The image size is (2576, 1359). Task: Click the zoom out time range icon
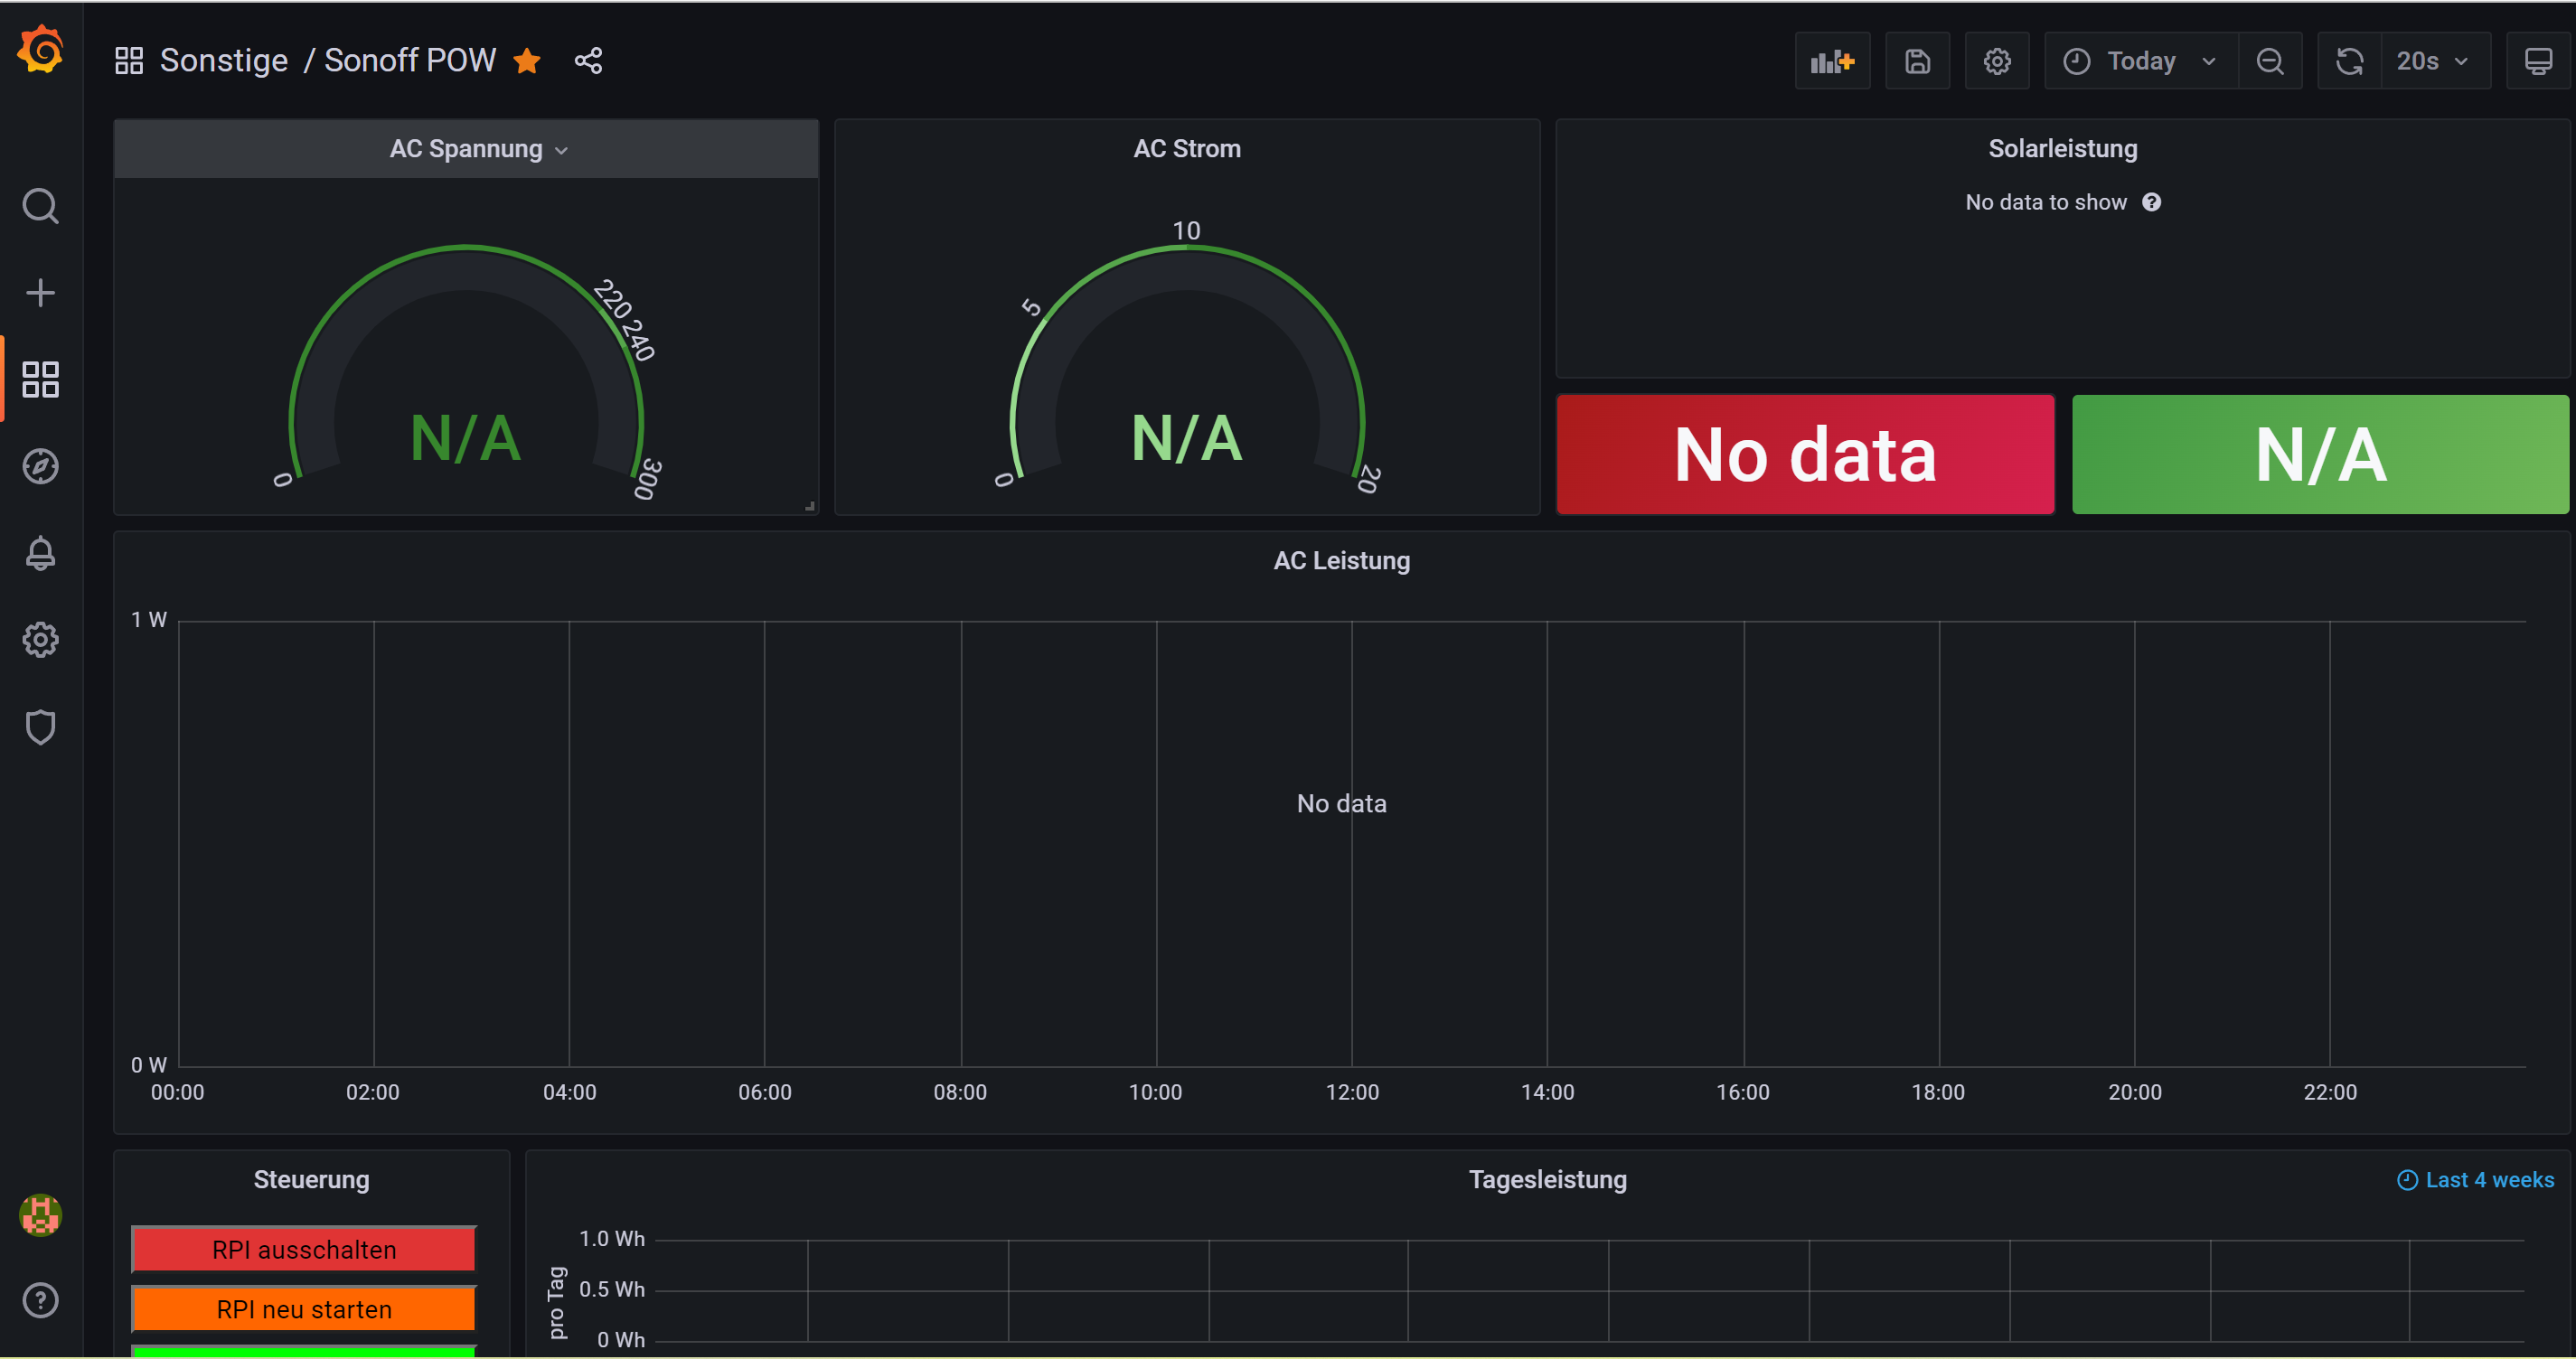point(2269,61)
